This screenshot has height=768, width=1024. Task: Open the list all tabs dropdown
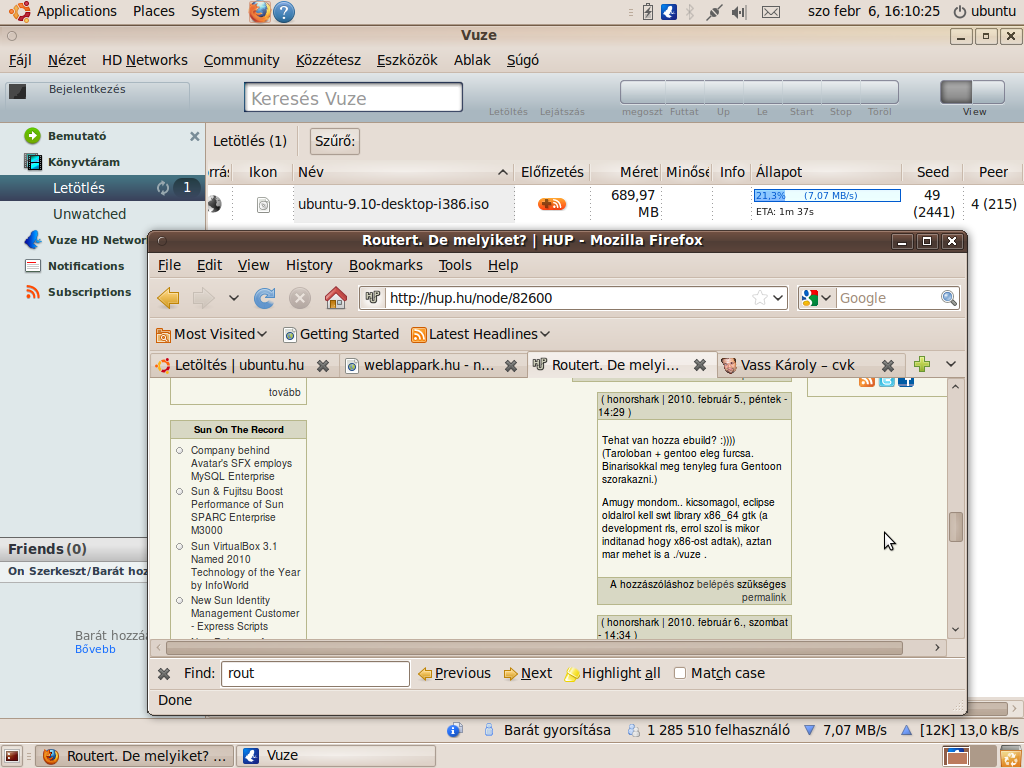(x=951, y=364)
